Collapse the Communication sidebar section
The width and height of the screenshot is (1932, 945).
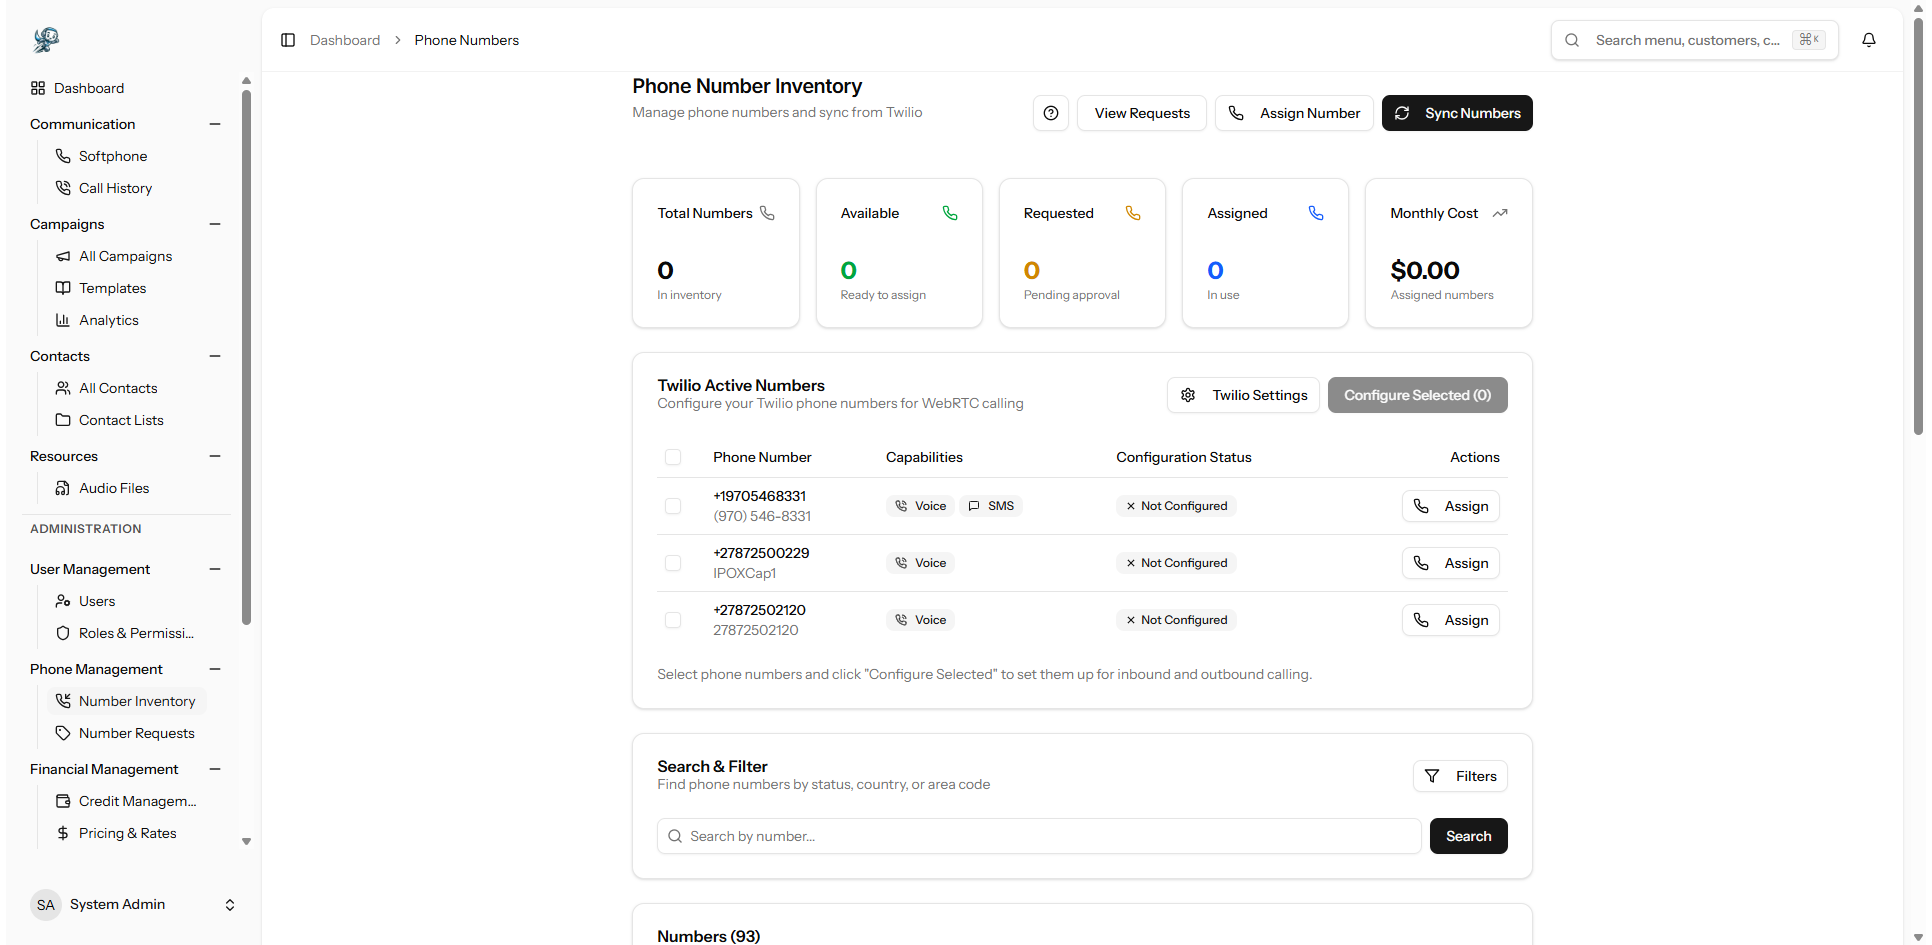click(215, 124)
